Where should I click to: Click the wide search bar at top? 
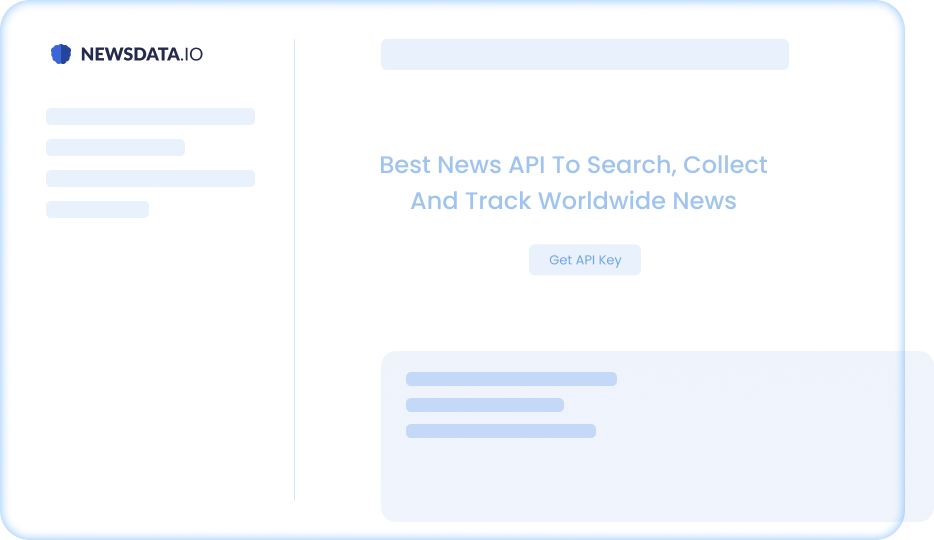click(584, 54)
